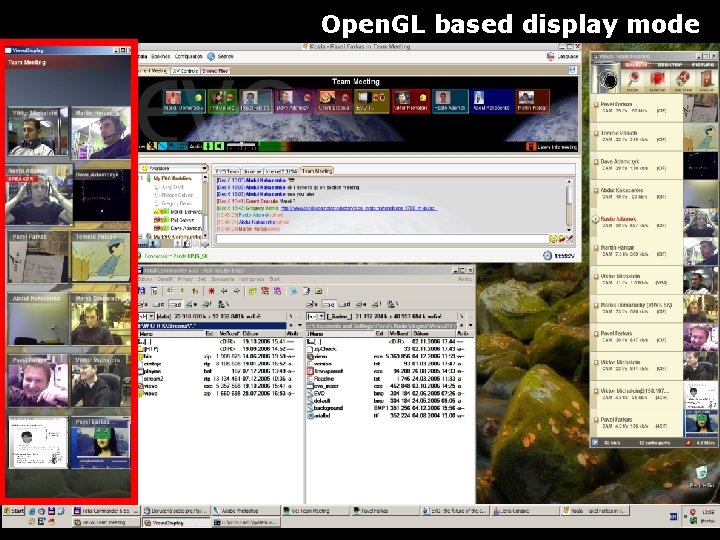
Task: Open the Configuration menu in Koala
Action: [x=188, y=56]
